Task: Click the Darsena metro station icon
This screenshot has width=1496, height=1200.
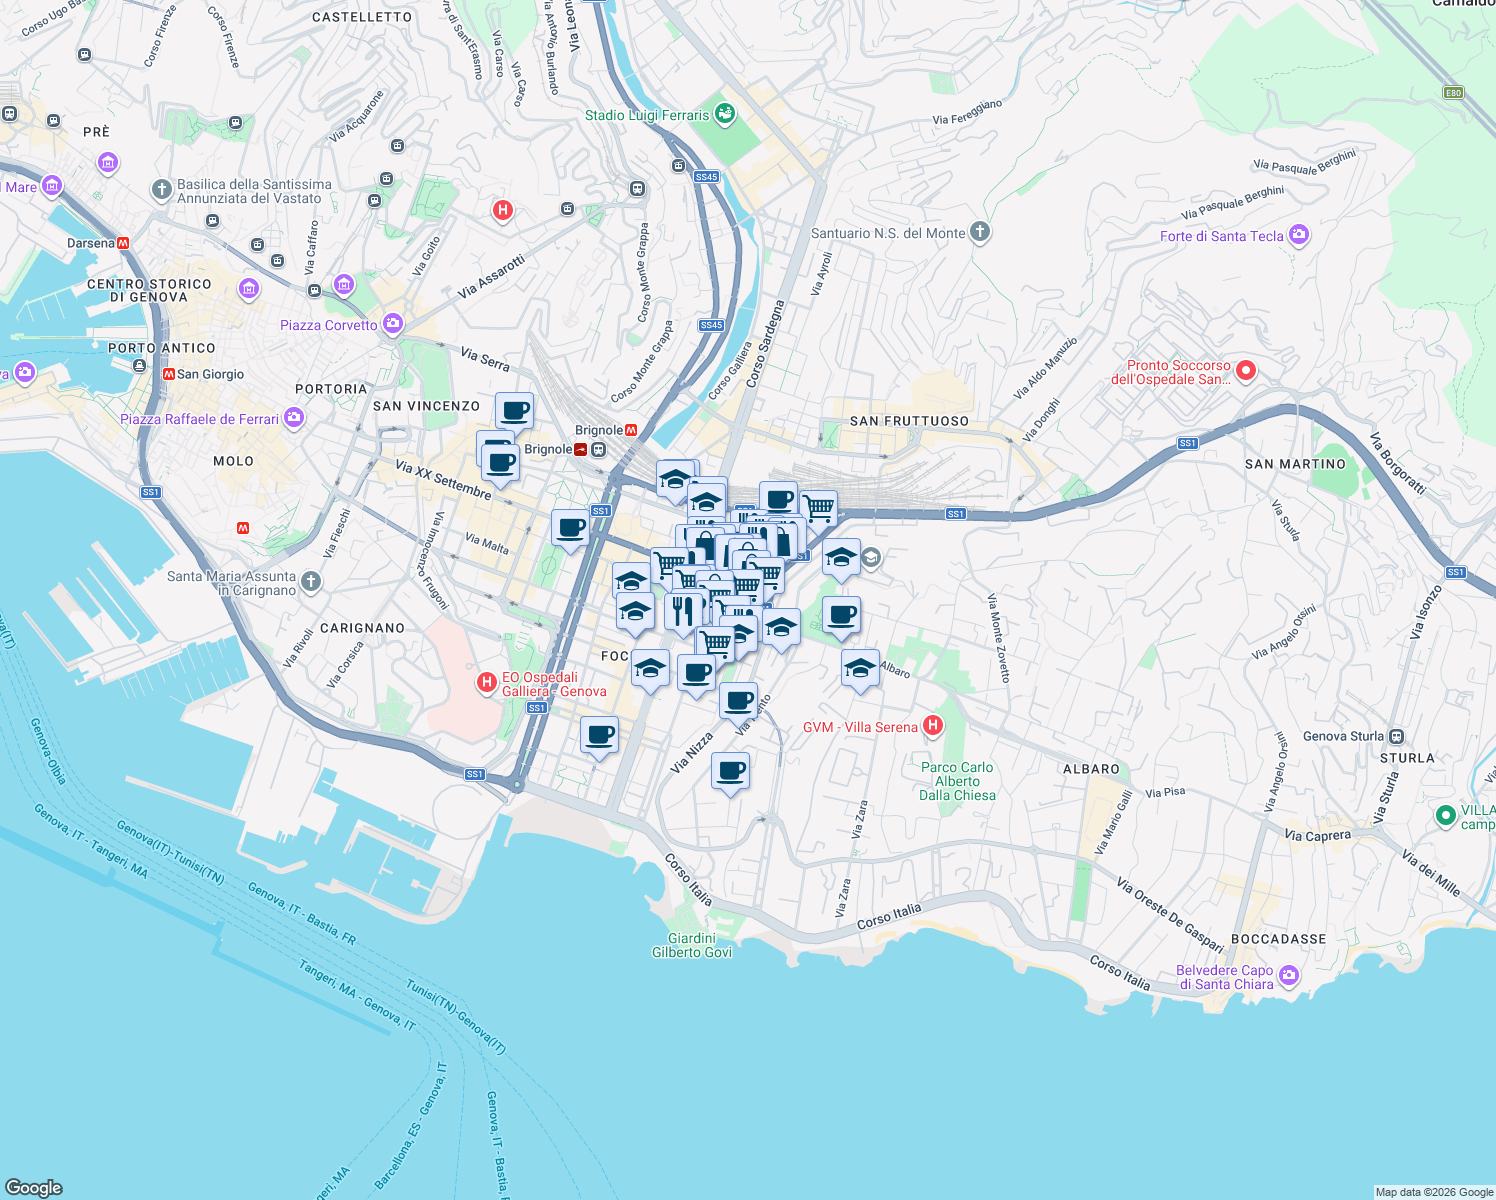Action: click(122, 241)
